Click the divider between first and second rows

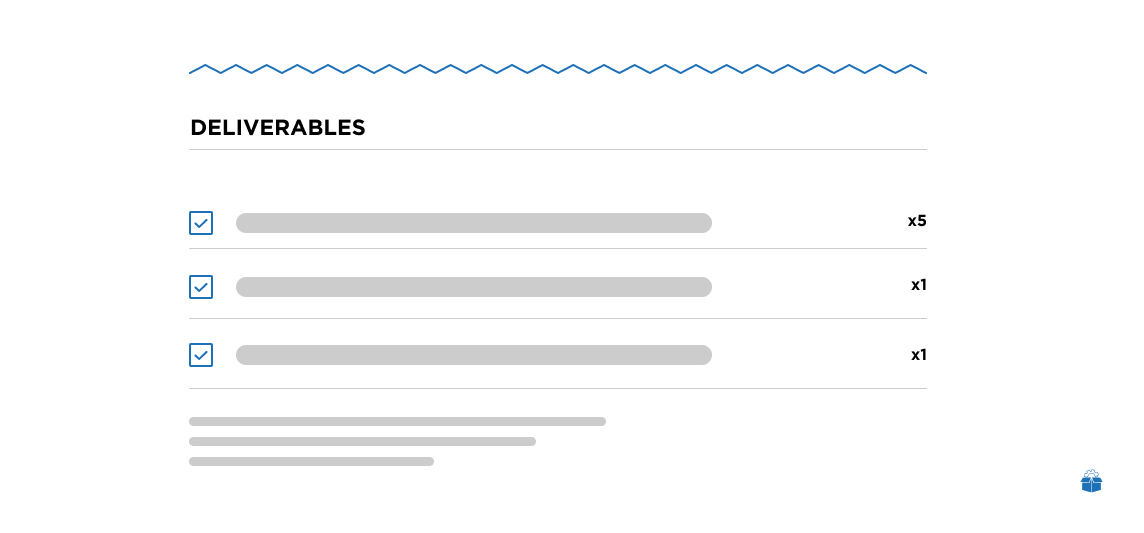tap(558, 249)
